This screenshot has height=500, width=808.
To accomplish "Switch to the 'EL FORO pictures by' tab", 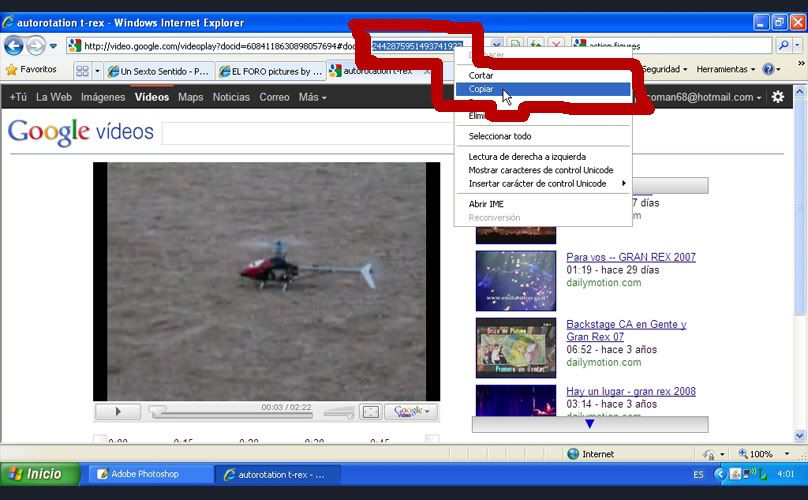I will point(271,71).
